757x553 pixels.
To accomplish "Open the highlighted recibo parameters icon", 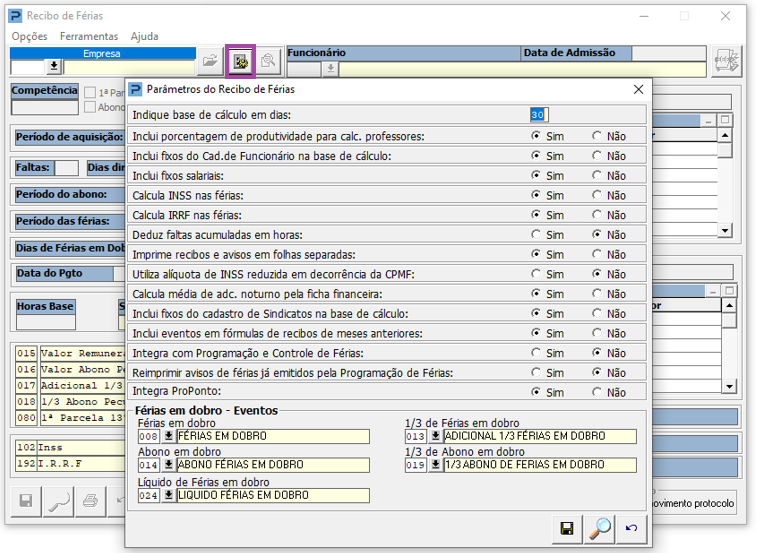I will click(x=240, y=61).
